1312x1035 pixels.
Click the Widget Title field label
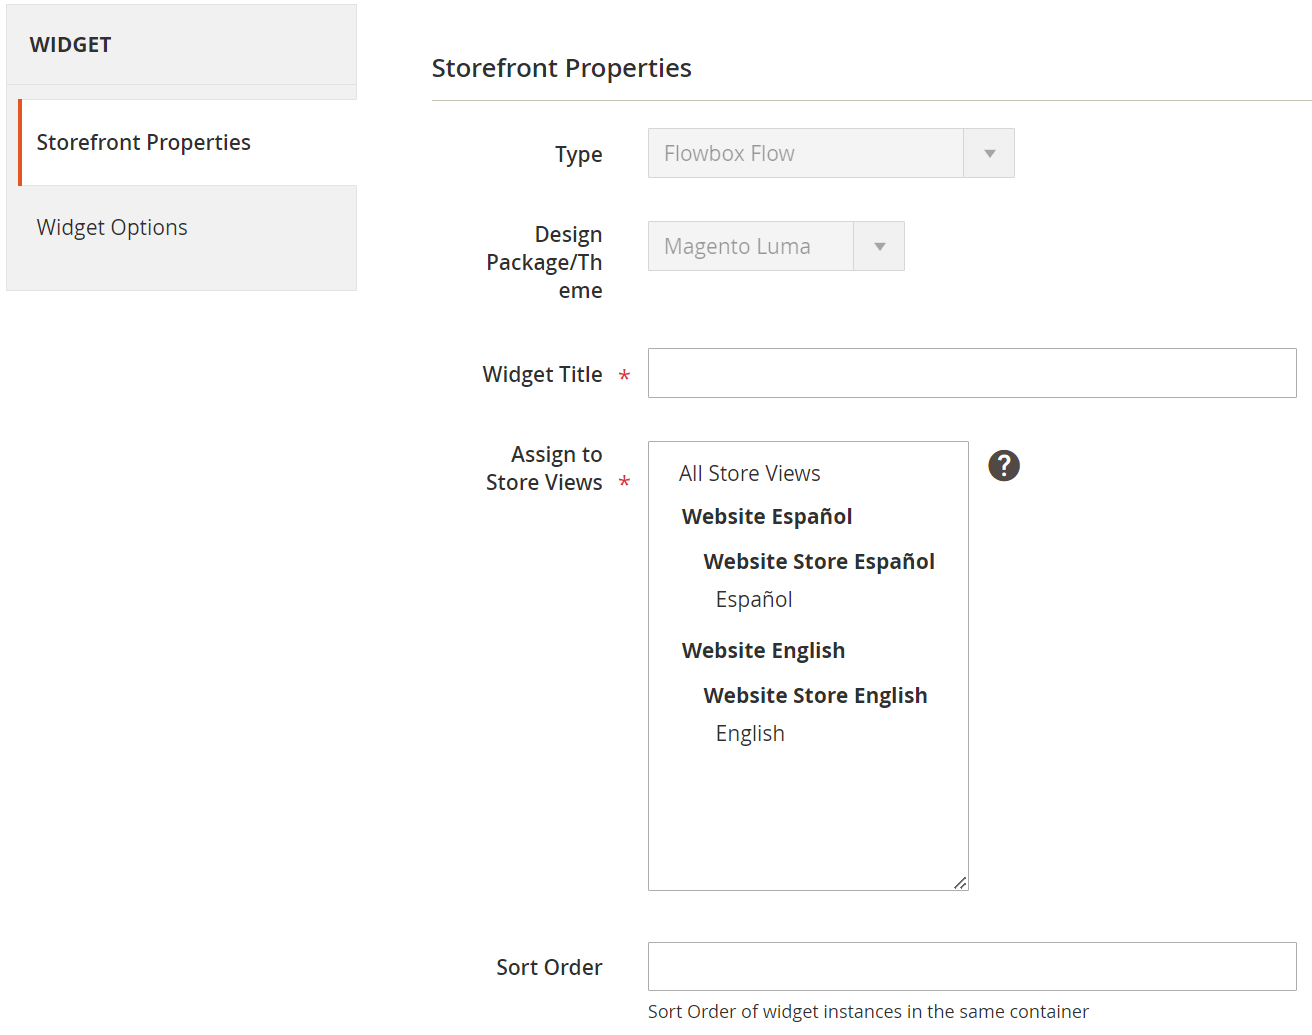click(542, 374)
